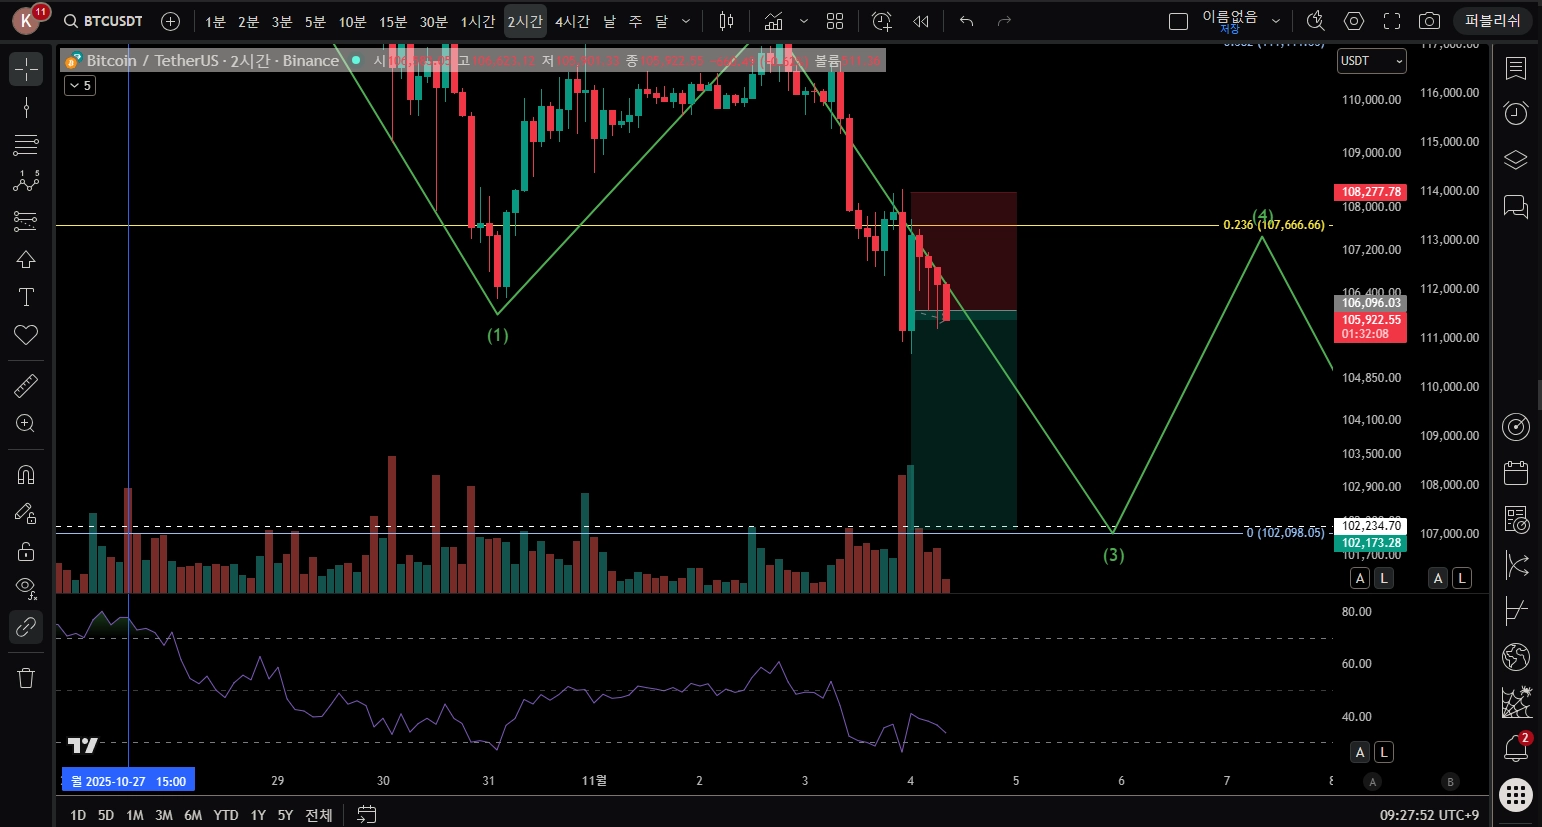
Task: Switch the chart to fullscreen mode
Action: pos(1391,21)
